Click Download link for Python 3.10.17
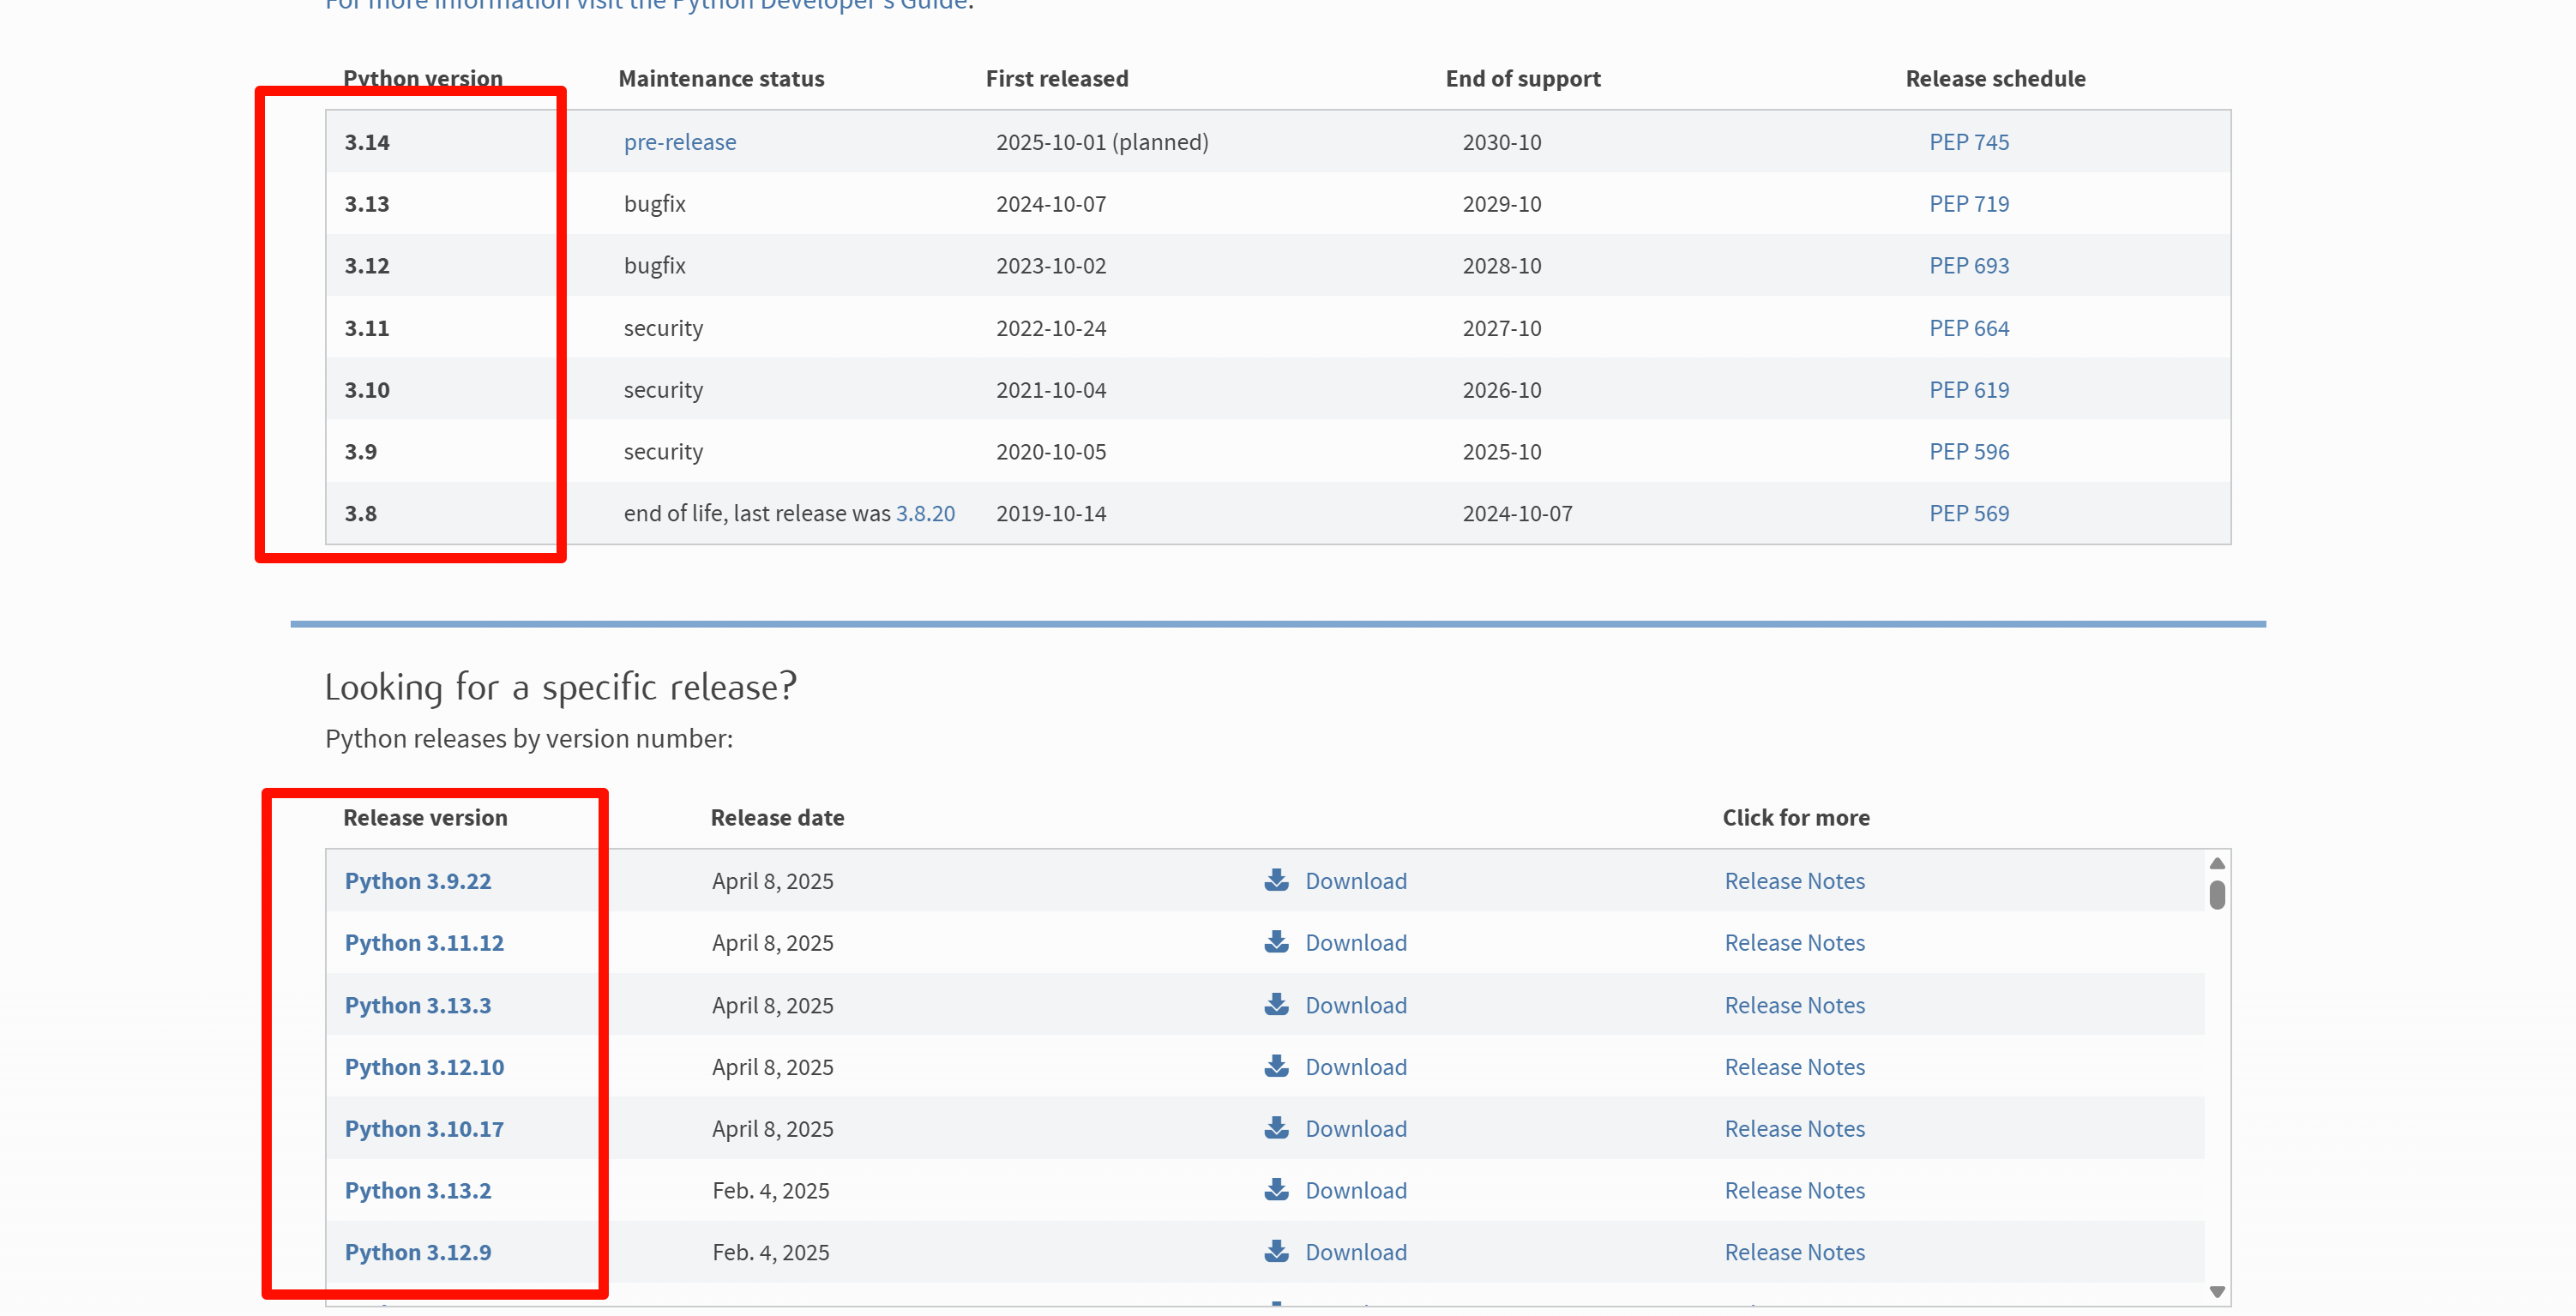The height and width of the screenshot is (1316, 2576). click(x=1355, y=1129)
